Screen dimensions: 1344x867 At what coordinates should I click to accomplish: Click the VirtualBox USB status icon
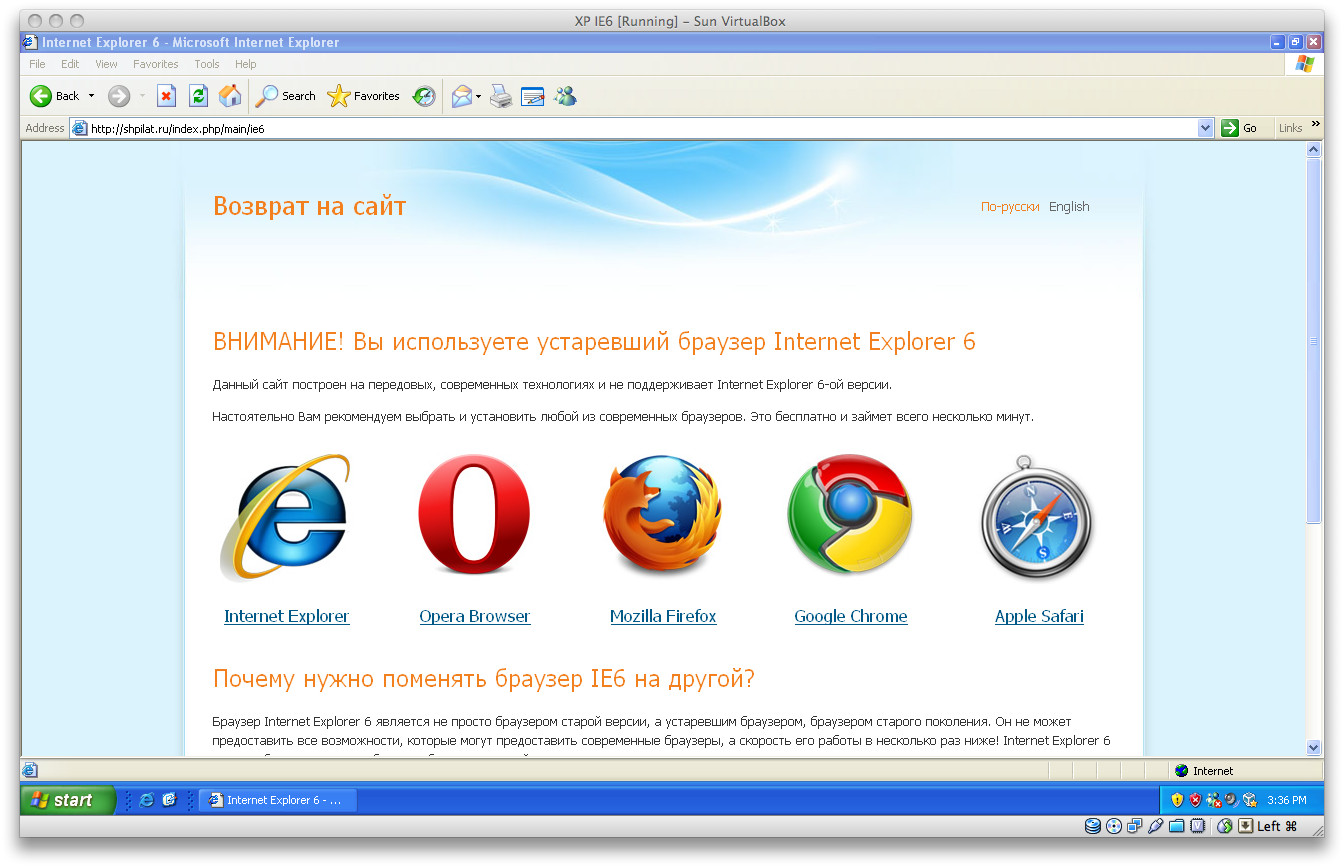pyautogui.click(x=1155, y=826)
